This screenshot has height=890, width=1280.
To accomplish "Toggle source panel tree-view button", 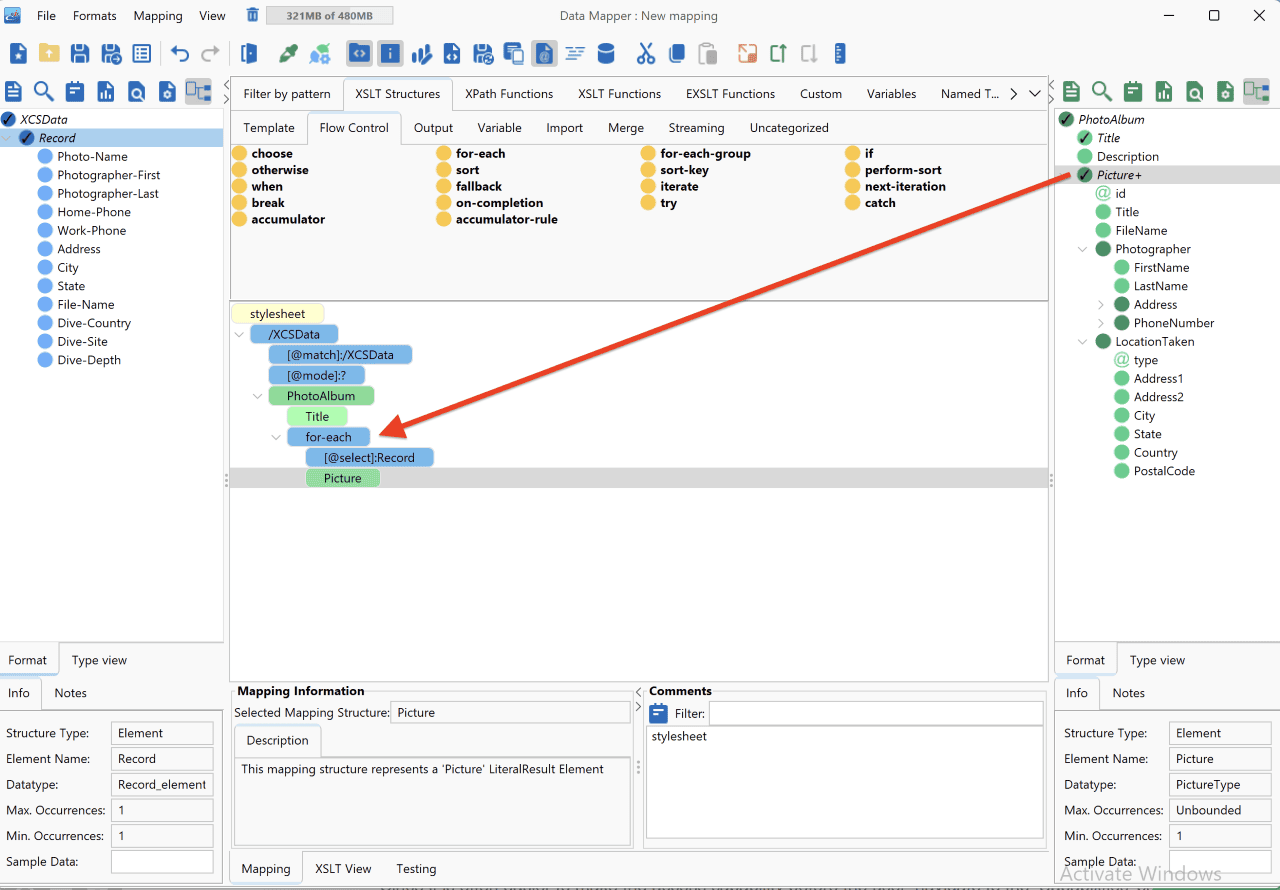I will (x=198, y=92).
